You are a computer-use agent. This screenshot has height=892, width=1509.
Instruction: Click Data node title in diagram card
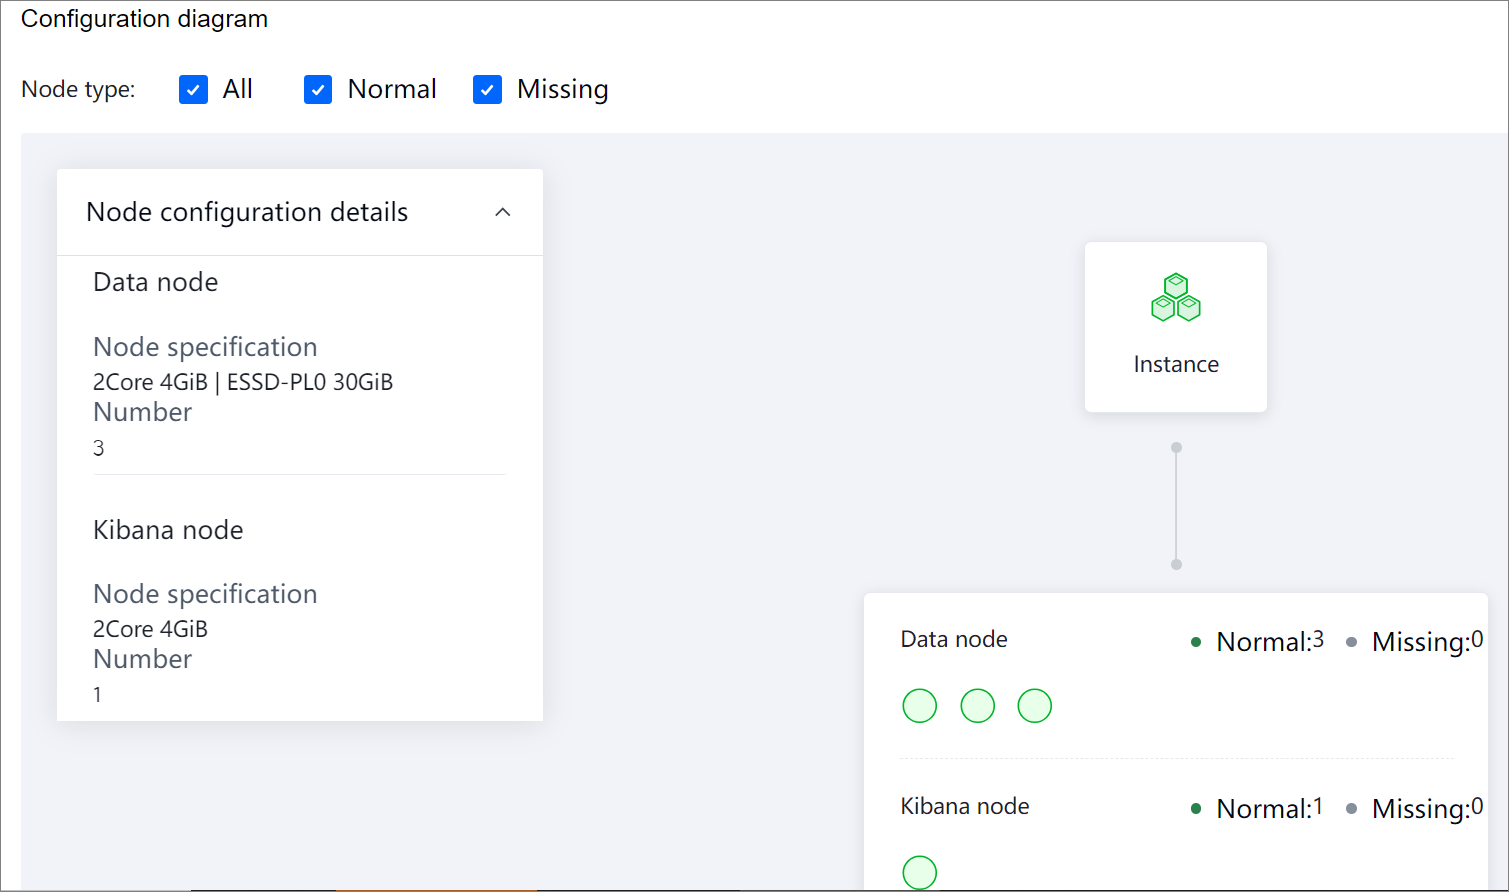[954, 640]
